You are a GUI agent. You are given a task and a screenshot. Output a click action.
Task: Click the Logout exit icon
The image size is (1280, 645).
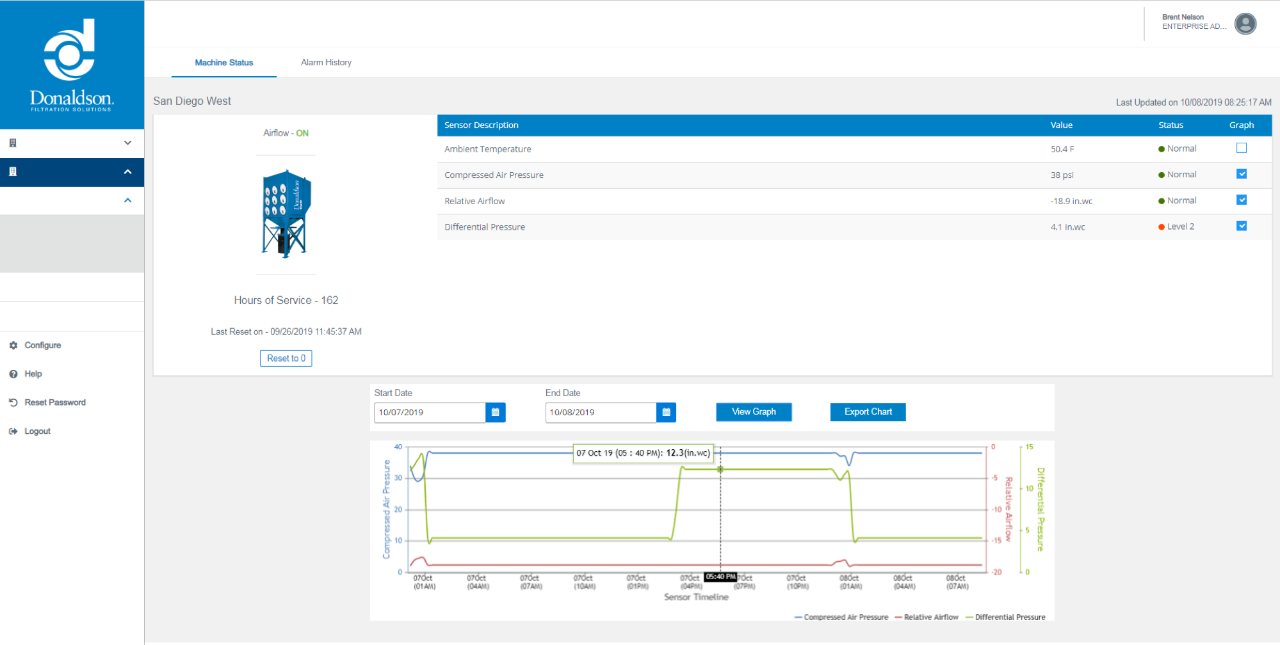pyautogui.click(x=13, y=432)
